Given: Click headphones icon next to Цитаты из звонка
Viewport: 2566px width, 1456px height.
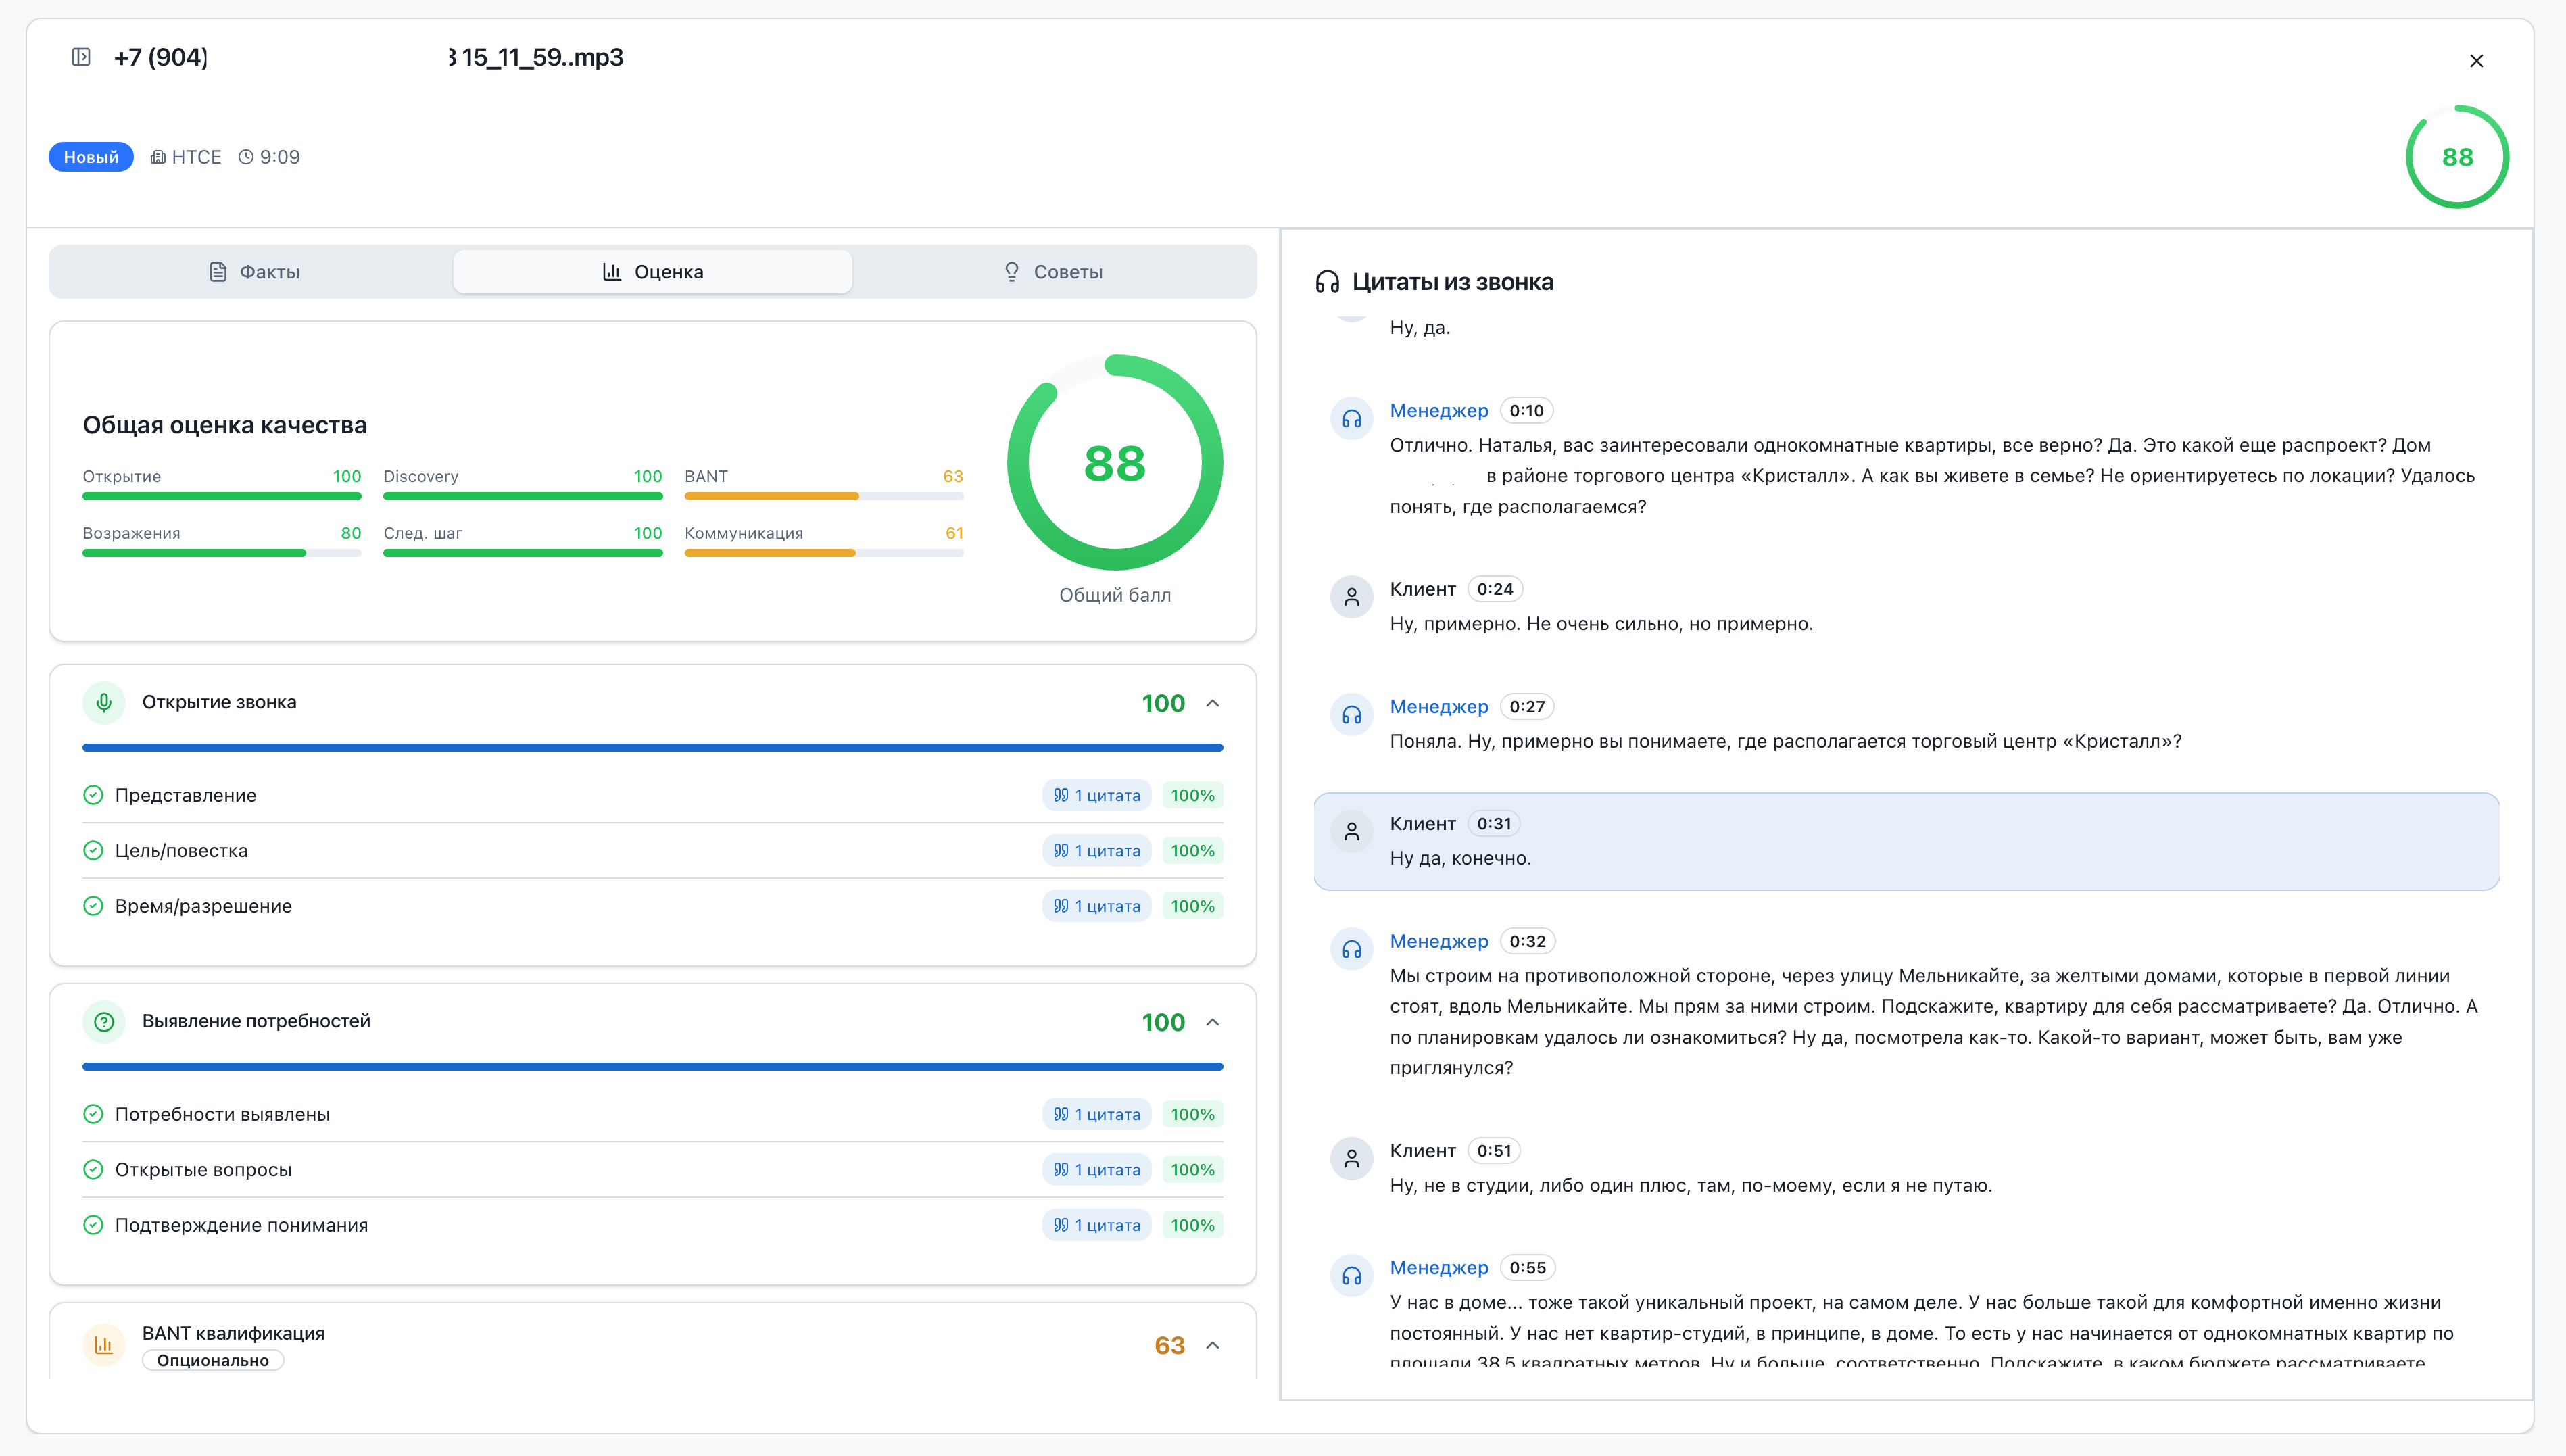Looking at the screenshot, I should [x=1327, y=282].
